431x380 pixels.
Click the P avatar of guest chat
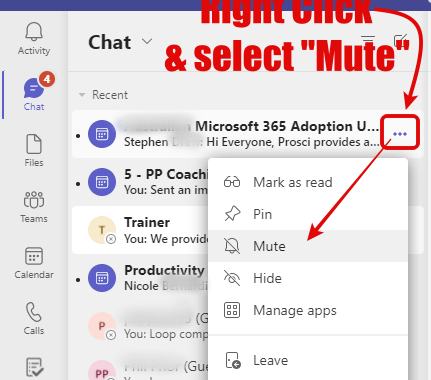pyautogui.click(x=102, y=326)
